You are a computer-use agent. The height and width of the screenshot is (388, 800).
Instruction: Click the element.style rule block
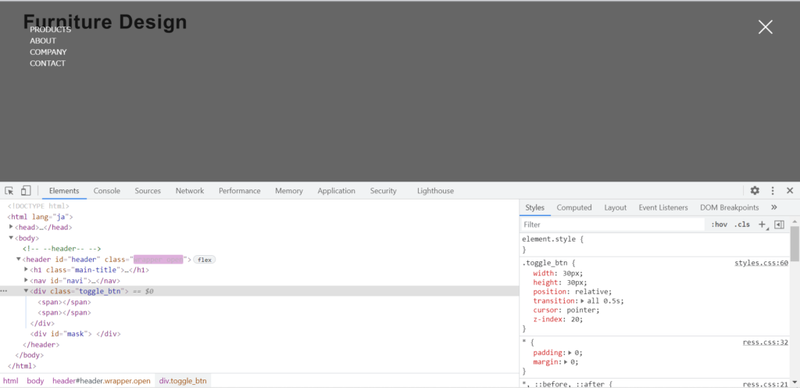point(655,244)
